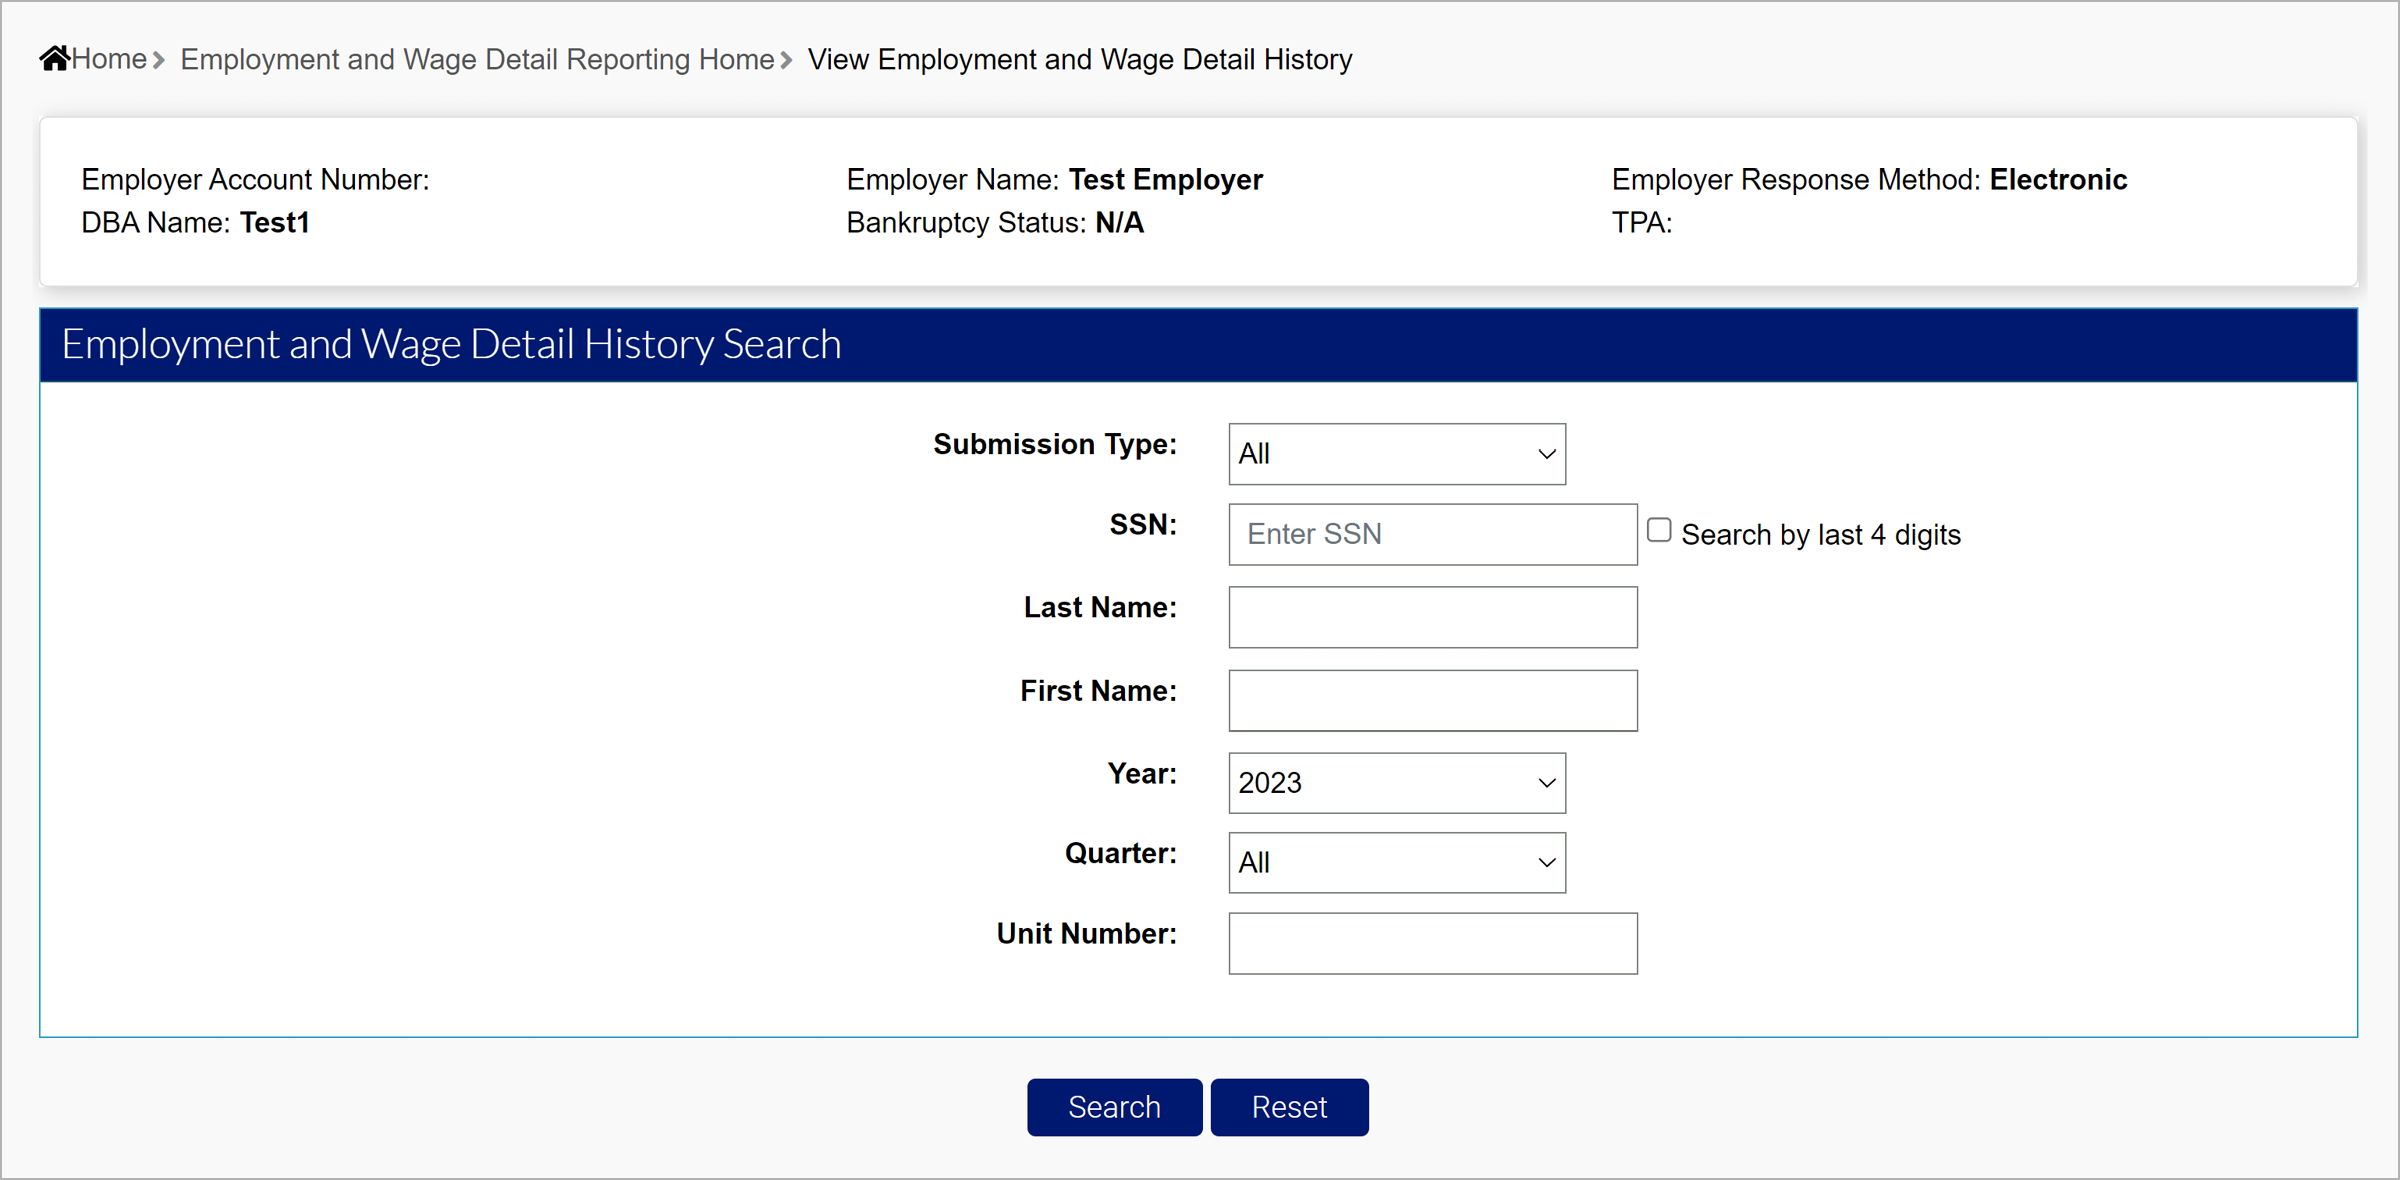Click the Year dropdown arrow

coord(1546,783)
